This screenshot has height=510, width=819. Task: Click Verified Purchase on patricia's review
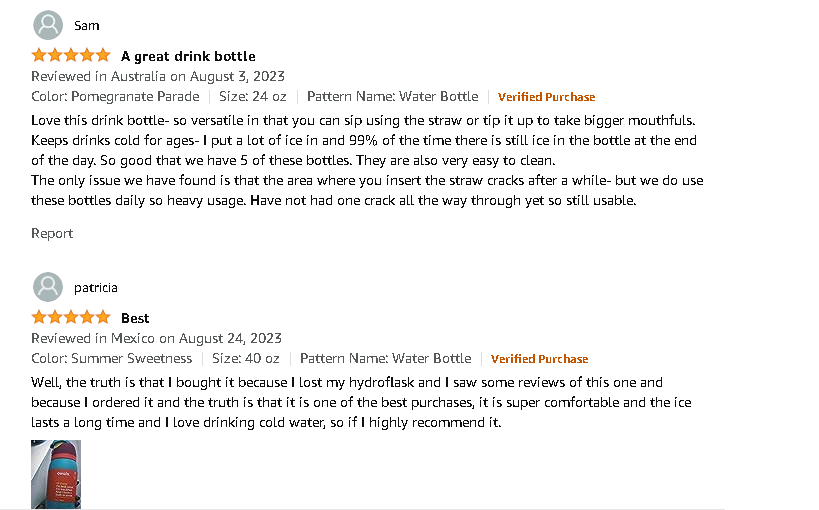click(x=539, y=359)
